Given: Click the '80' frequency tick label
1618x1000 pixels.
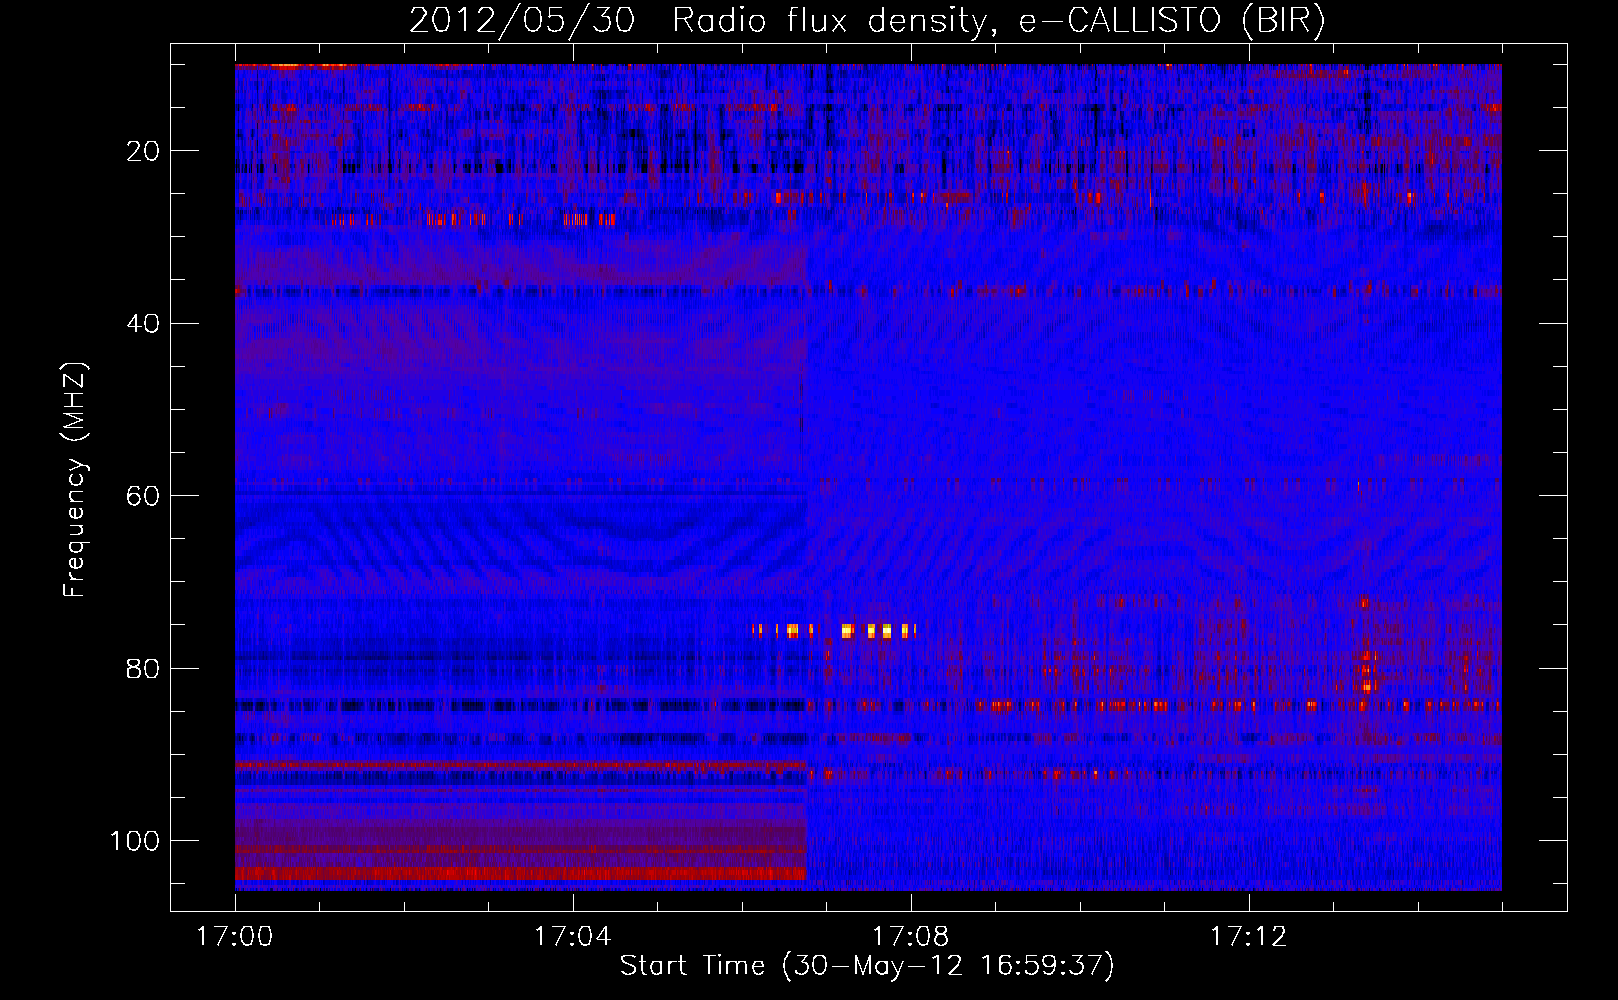Looking at the screenshot, I should point(143,669).
